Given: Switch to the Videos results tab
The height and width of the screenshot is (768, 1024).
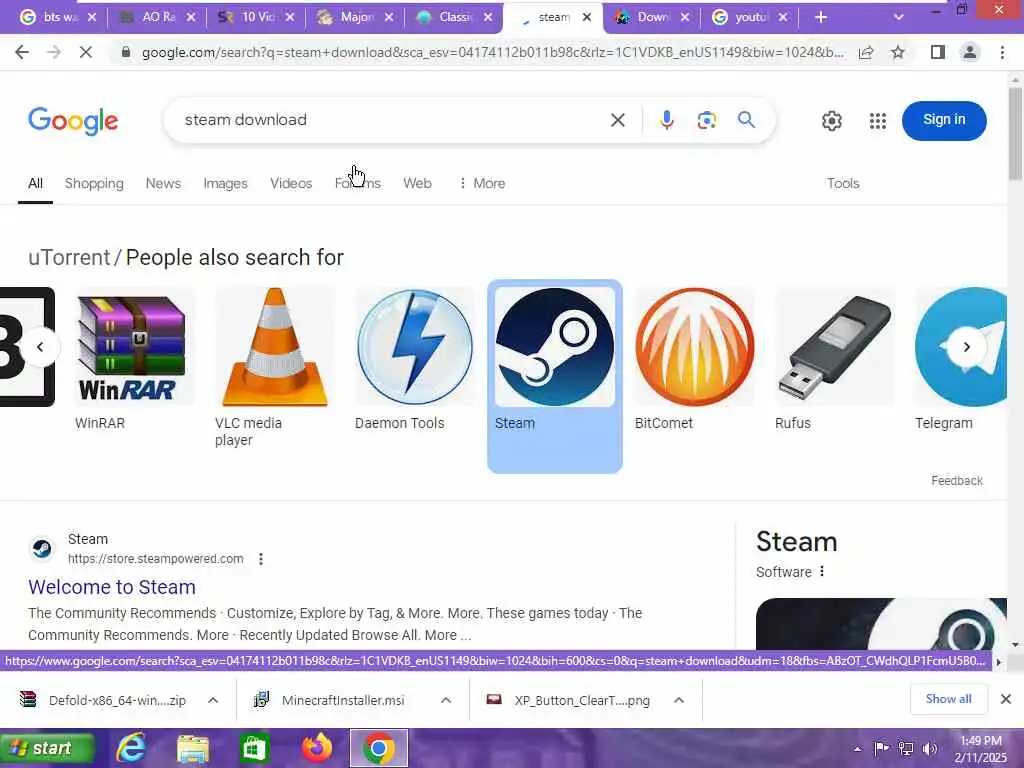Looking at the screenshot, I should [x=291, y=184].
